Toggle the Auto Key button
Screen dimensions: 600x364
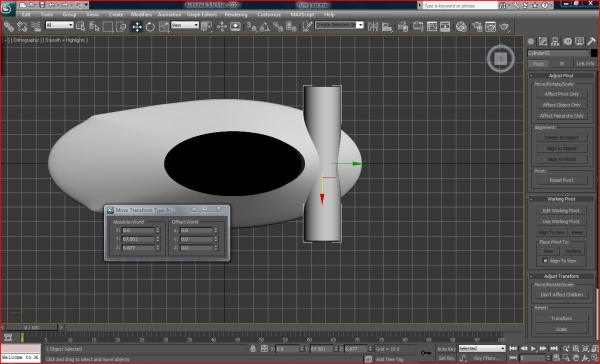446,349
